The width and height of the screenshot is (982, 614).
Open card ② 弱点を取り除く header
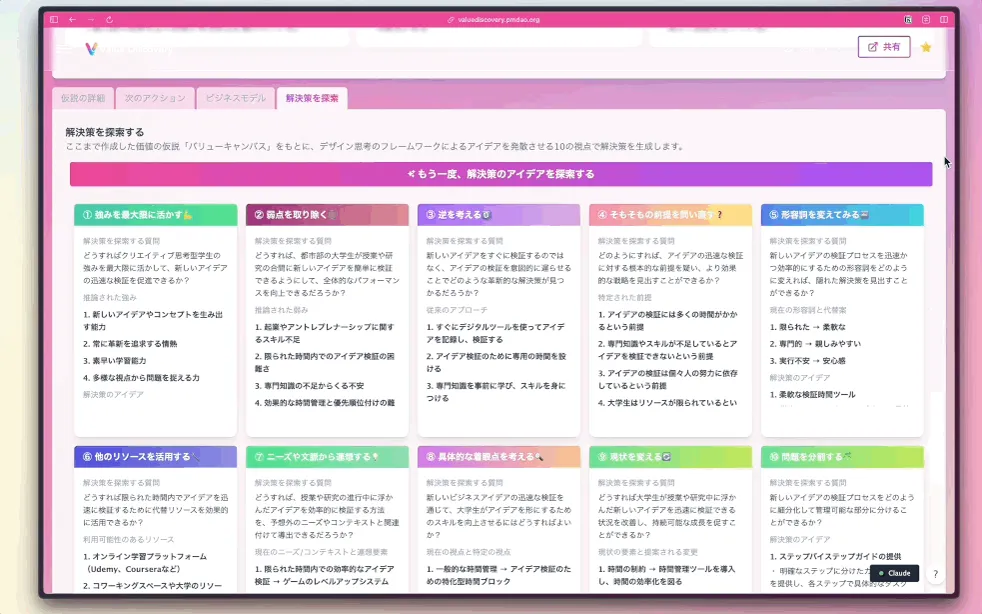[327, 215]
